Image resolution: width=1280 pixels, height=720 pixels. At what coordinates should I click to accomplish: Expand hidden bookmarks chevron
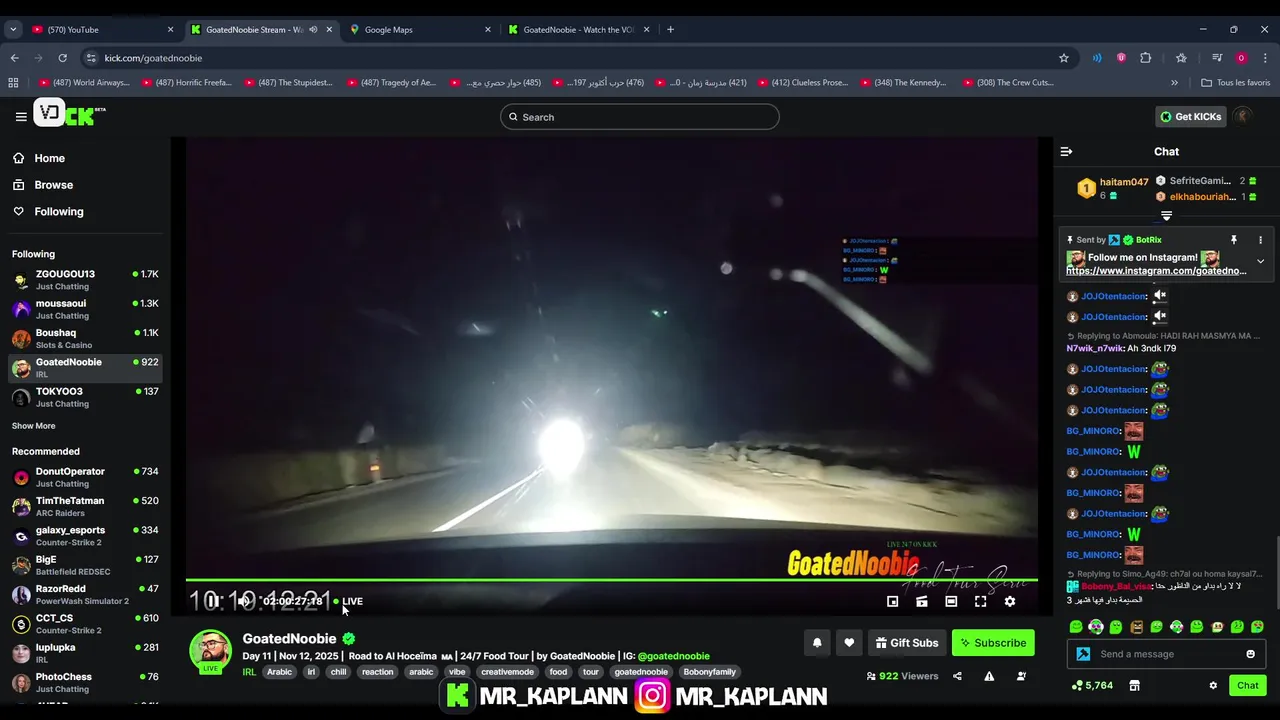point(1174,83)
